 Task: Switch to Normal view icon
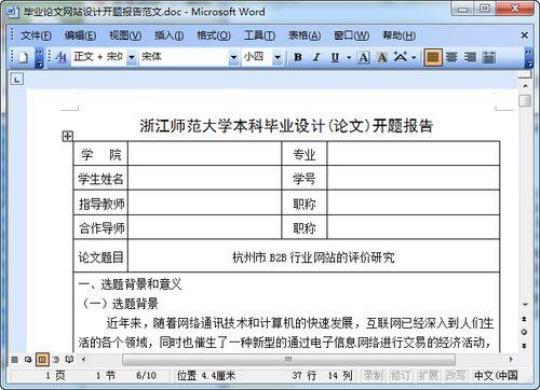[x=14, y=360]
